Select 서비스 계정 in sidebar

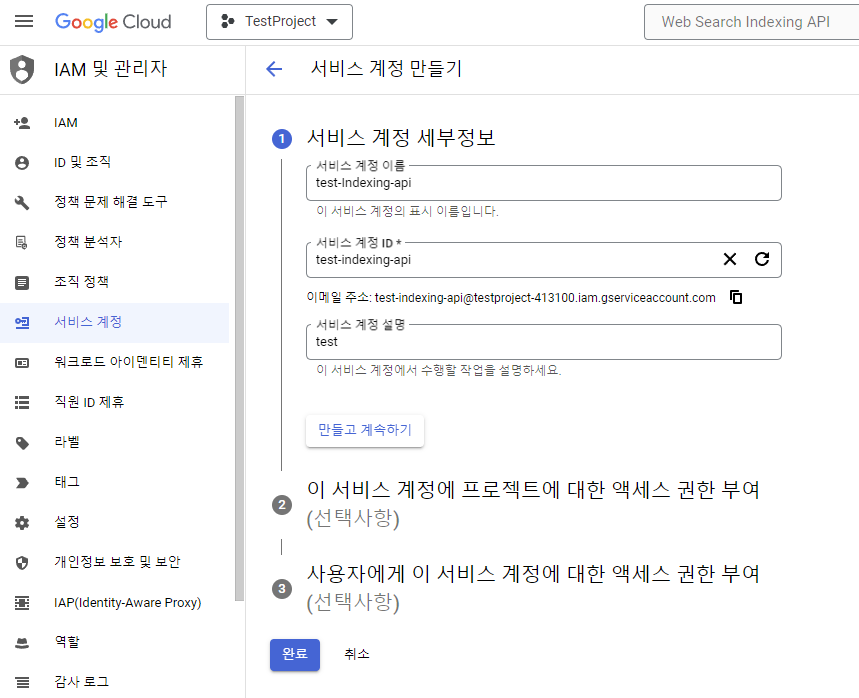tap(114, 323)
